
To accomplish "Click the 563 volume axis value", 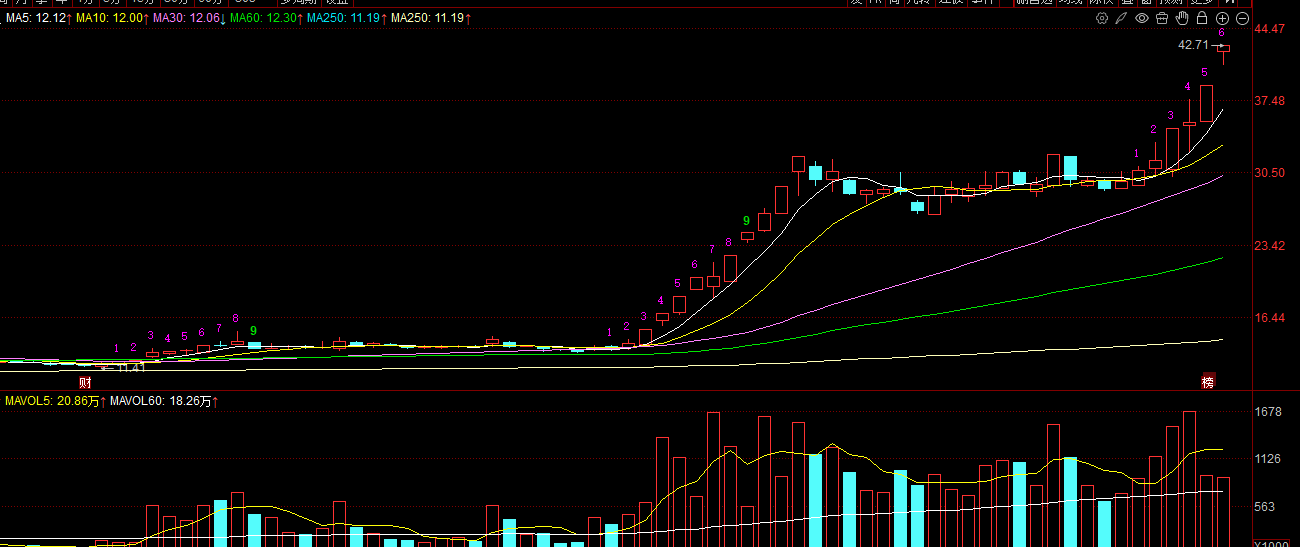I will (1265, 506).
